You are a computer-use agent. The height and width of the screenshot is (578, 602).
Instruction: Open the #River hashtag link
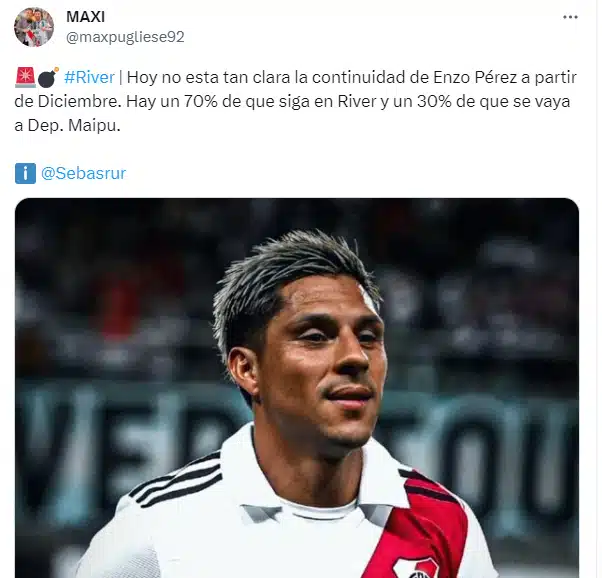coord(89,77)
